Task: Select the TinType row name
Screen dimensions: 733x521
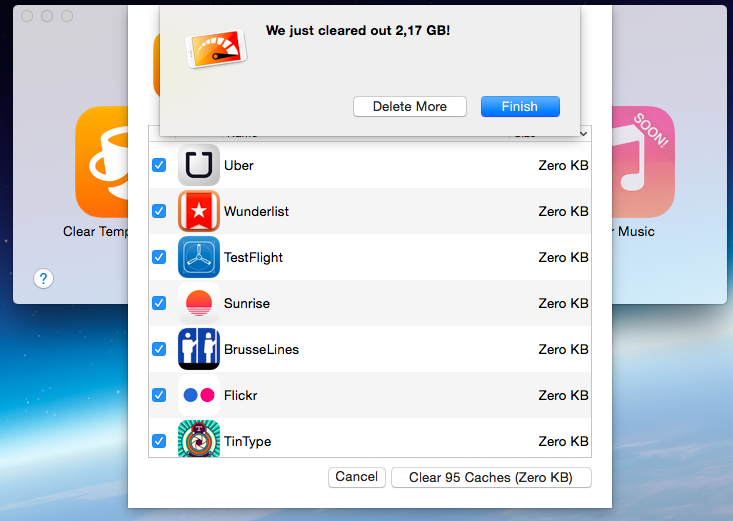Action: 247,441
